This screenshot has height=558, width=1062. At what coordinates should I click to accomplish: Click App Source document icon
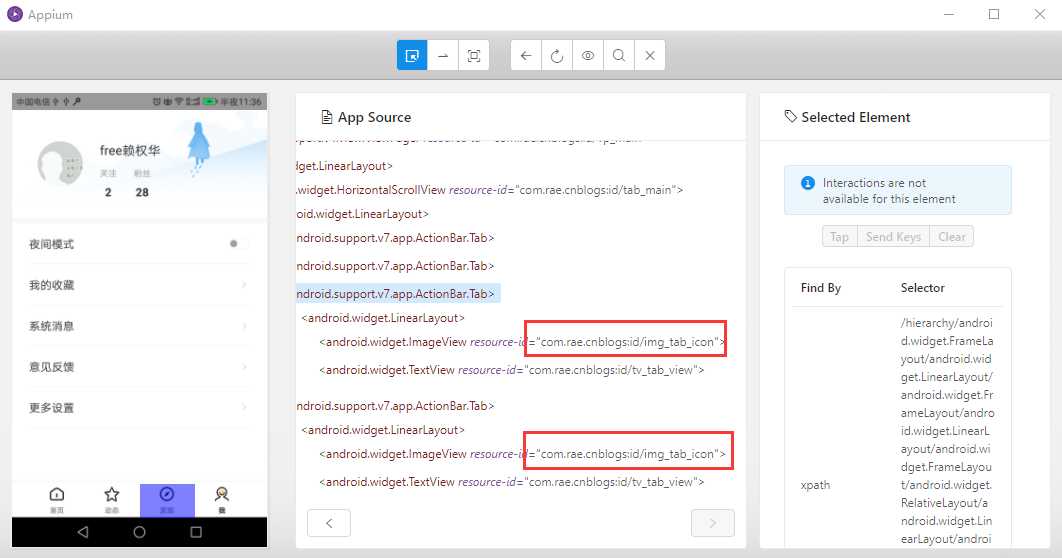(x=326, y=117)
